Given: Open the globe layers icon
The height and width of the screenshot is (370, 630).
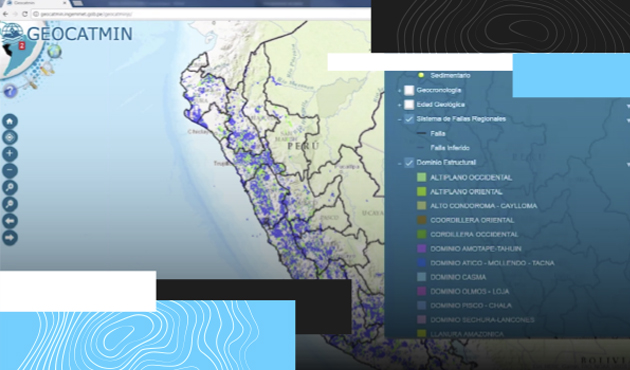Looking at the screenshot, I should tap(54, 51).
